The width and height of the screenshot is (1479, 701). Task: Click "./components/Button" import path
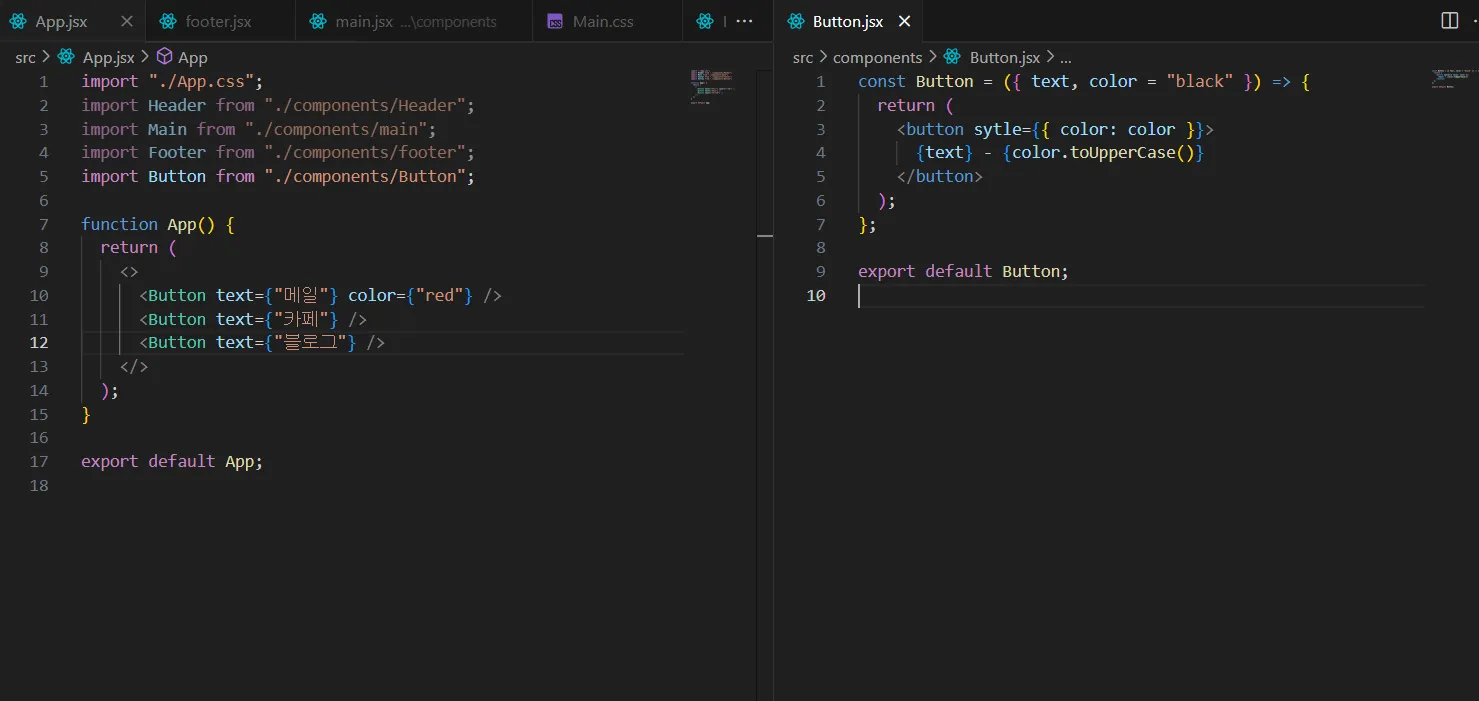(x=365, y=176)
